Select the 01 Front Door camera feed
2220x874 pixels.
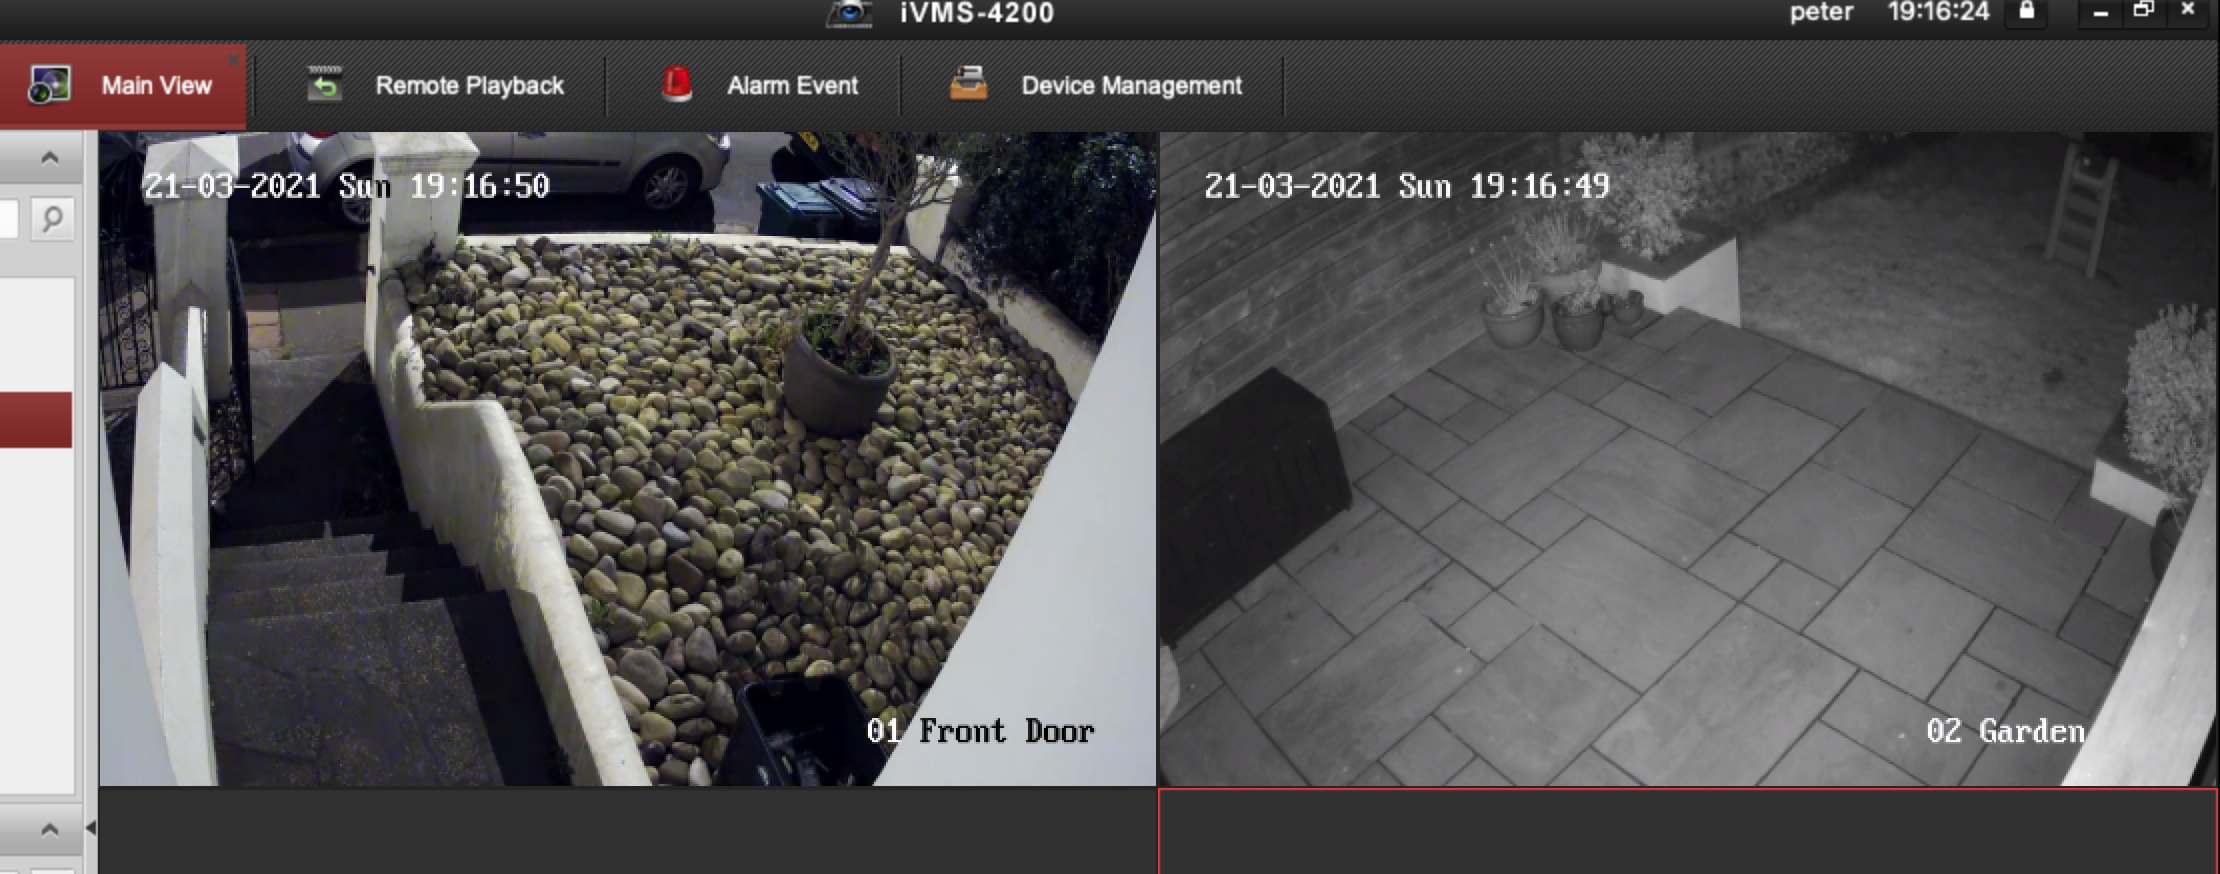pos(627,458)
